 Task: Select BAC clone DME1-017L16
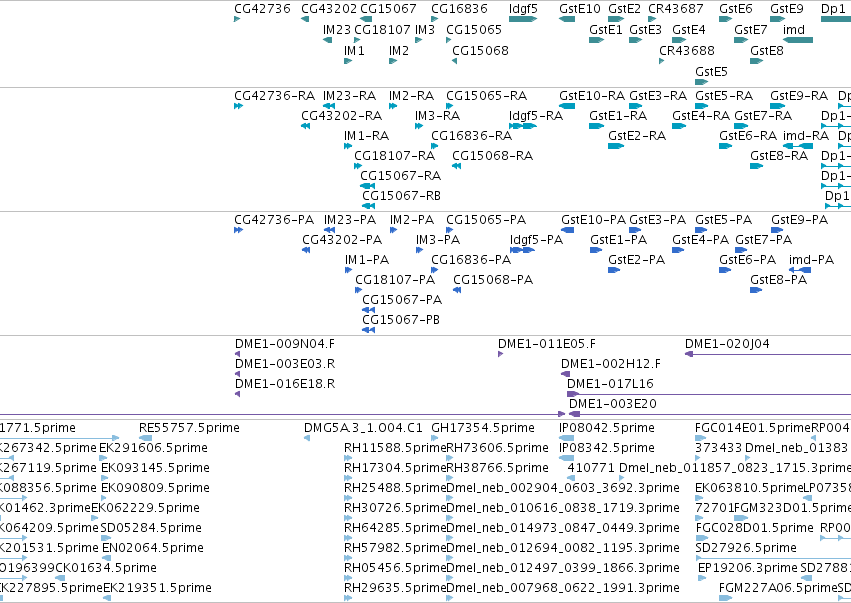click(x=610, y=384)
